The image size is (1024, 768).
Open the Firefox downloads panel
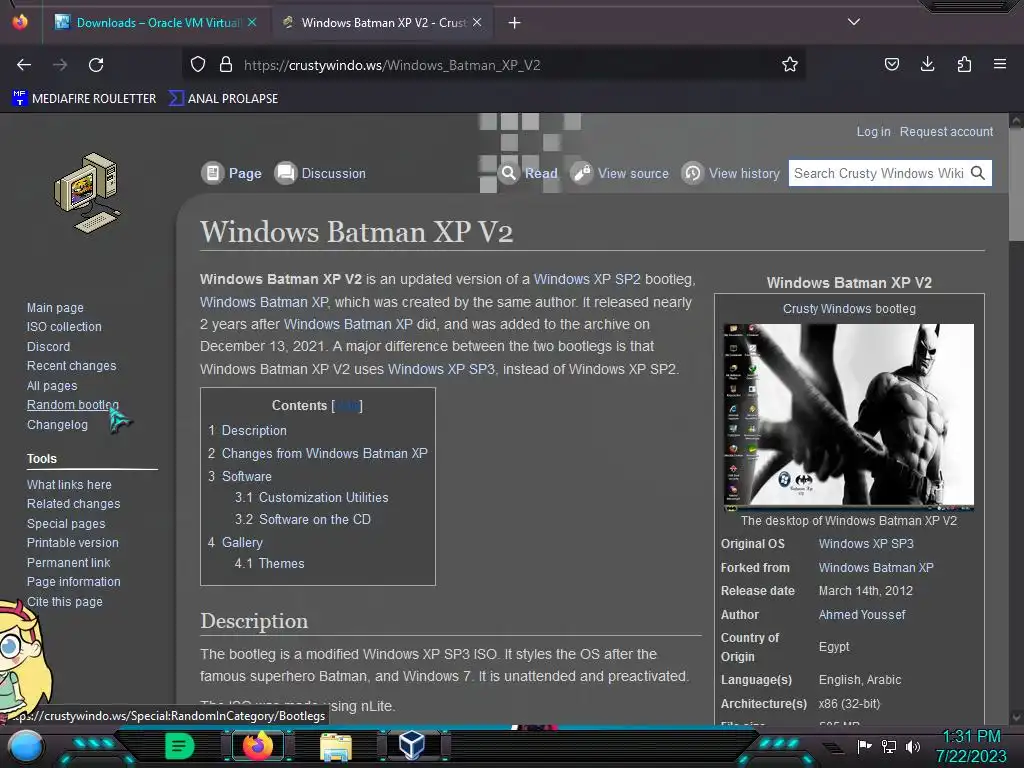click(927, 64)
